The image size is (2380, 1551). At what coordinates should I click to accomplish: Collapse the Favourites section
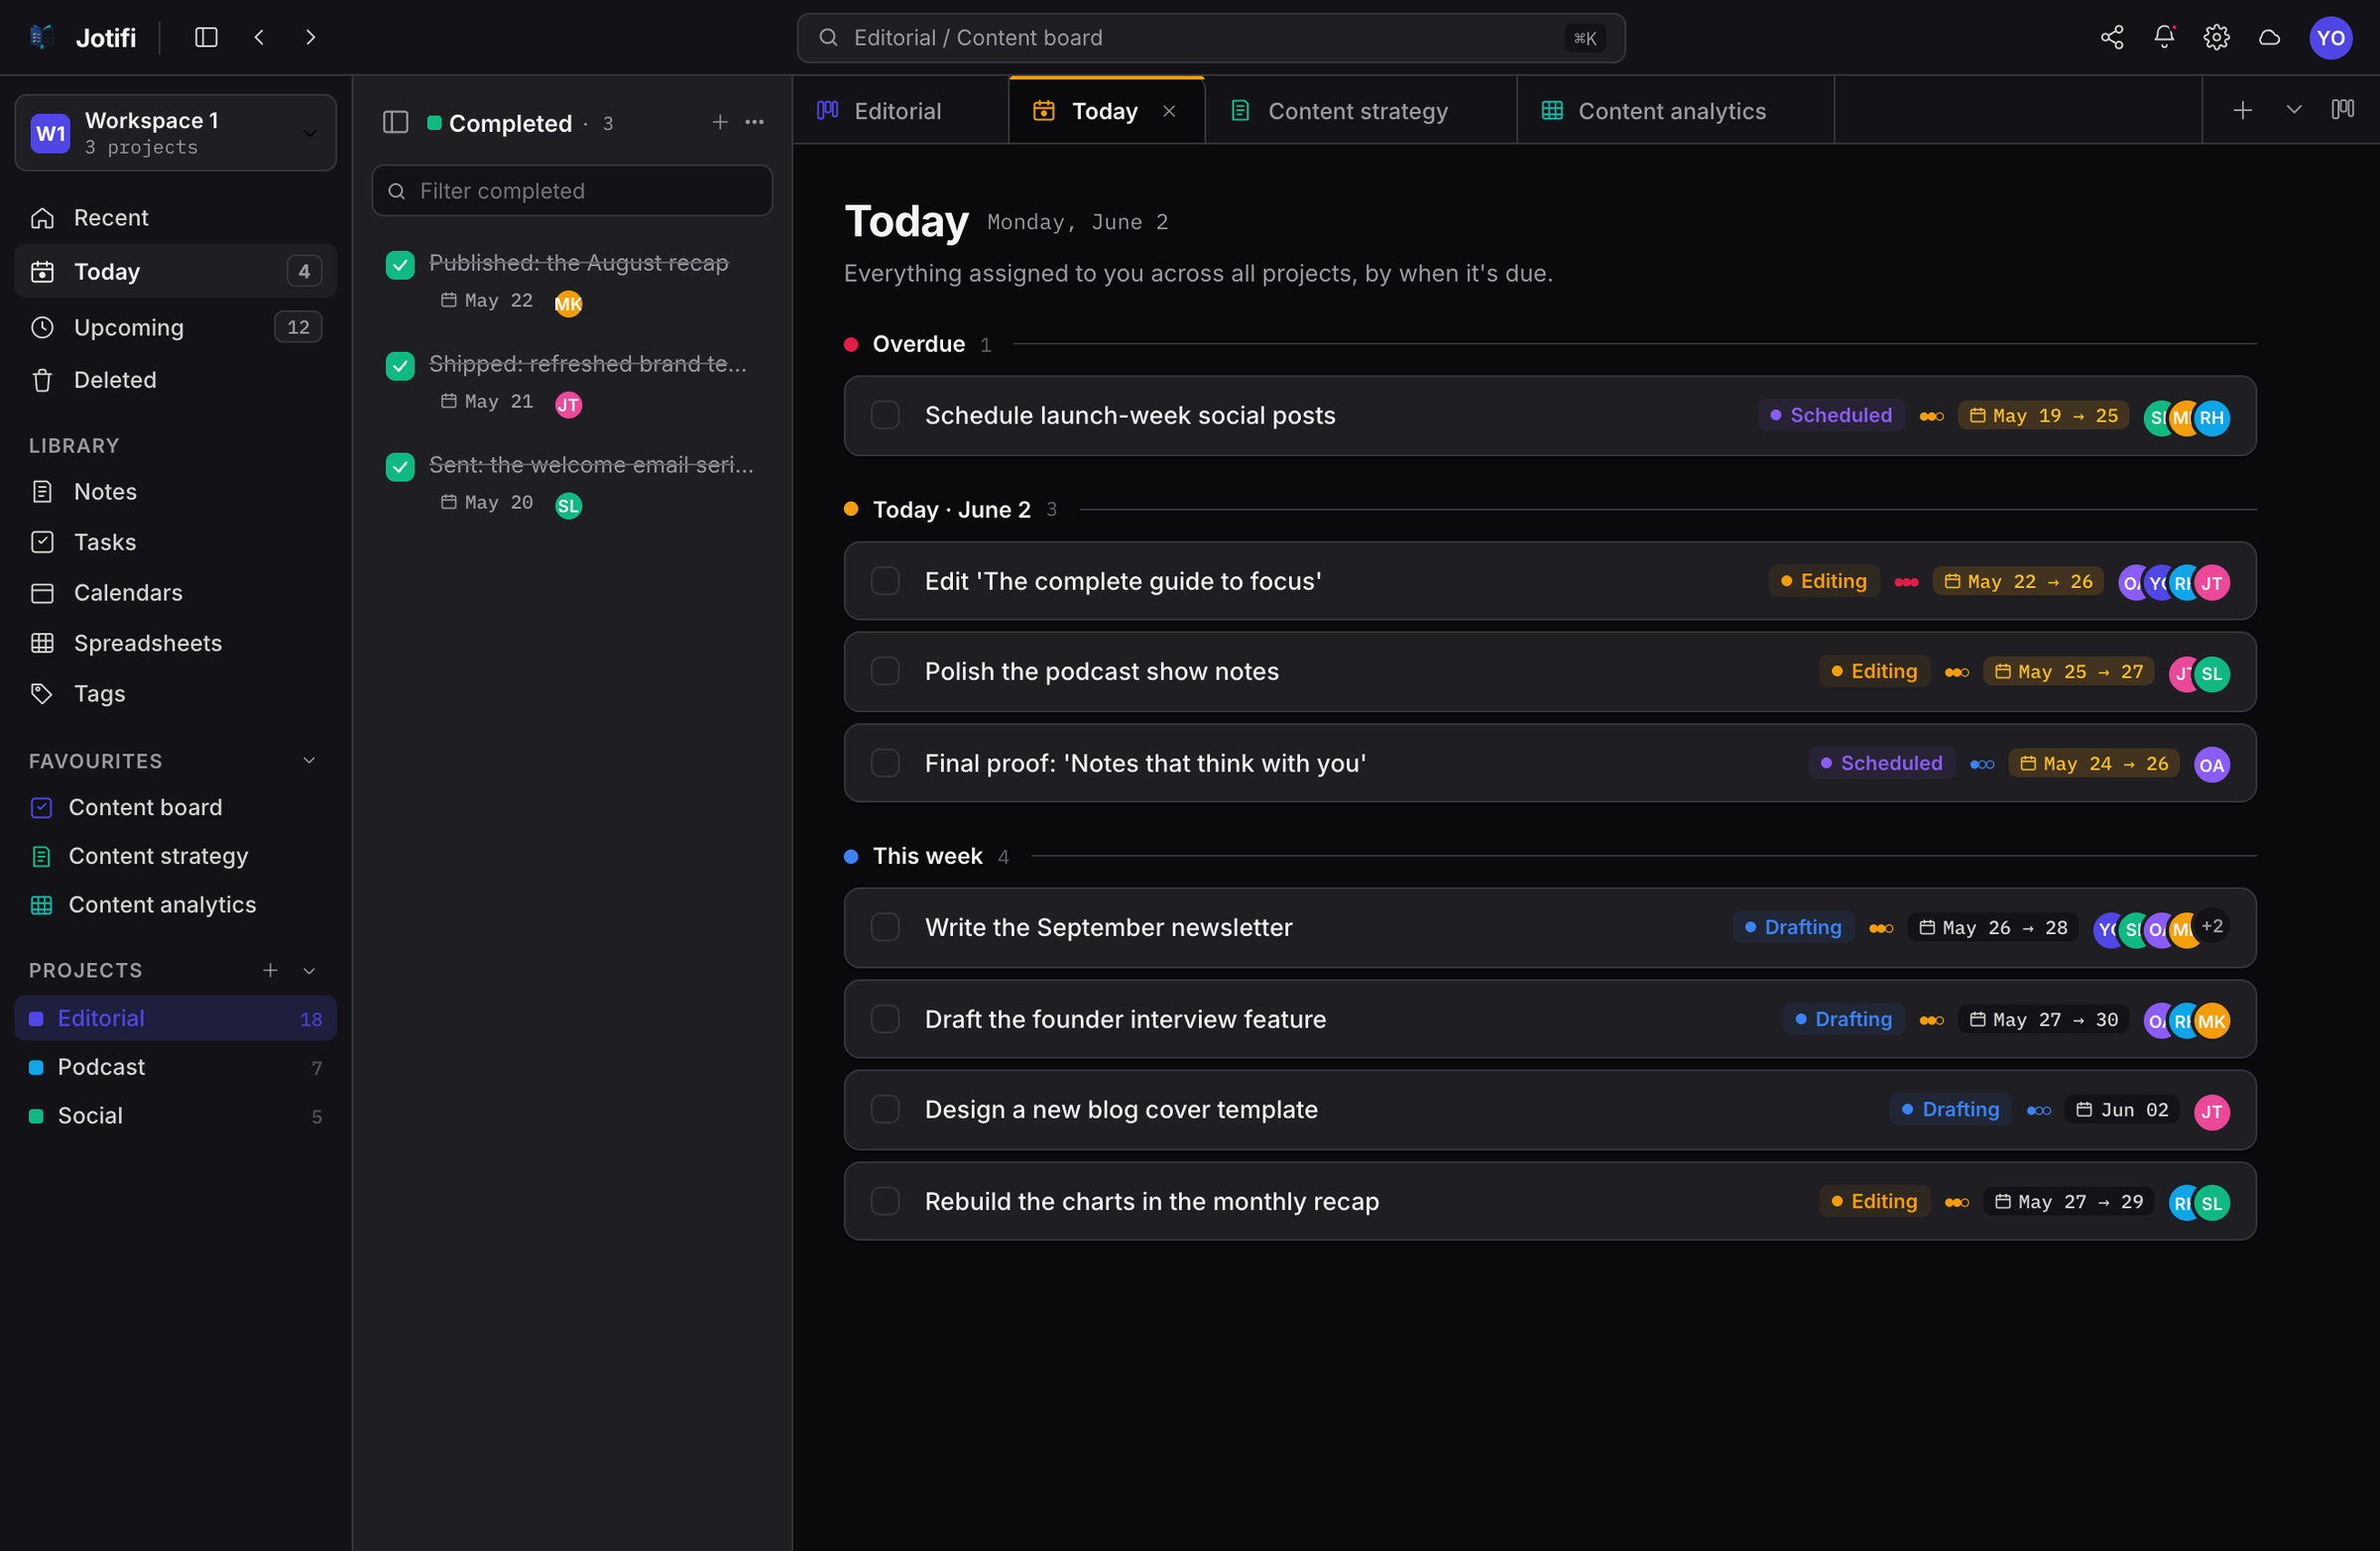tap(310, 761)
